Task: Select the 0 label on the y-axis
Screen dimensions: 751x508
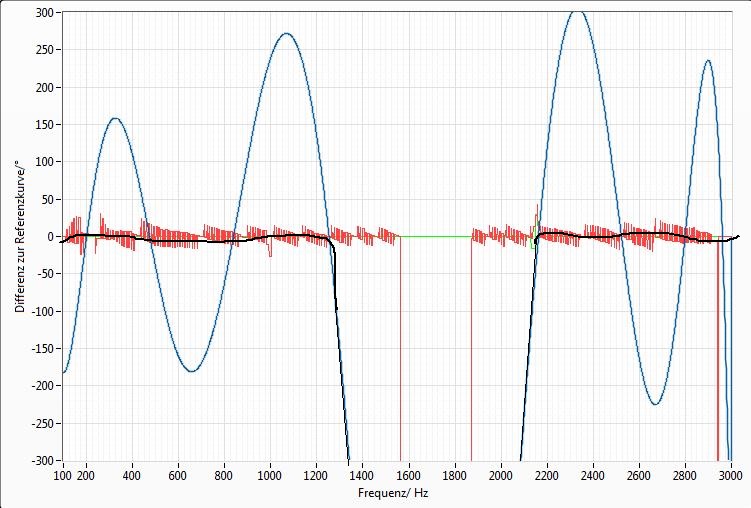Action: (51, 237)
